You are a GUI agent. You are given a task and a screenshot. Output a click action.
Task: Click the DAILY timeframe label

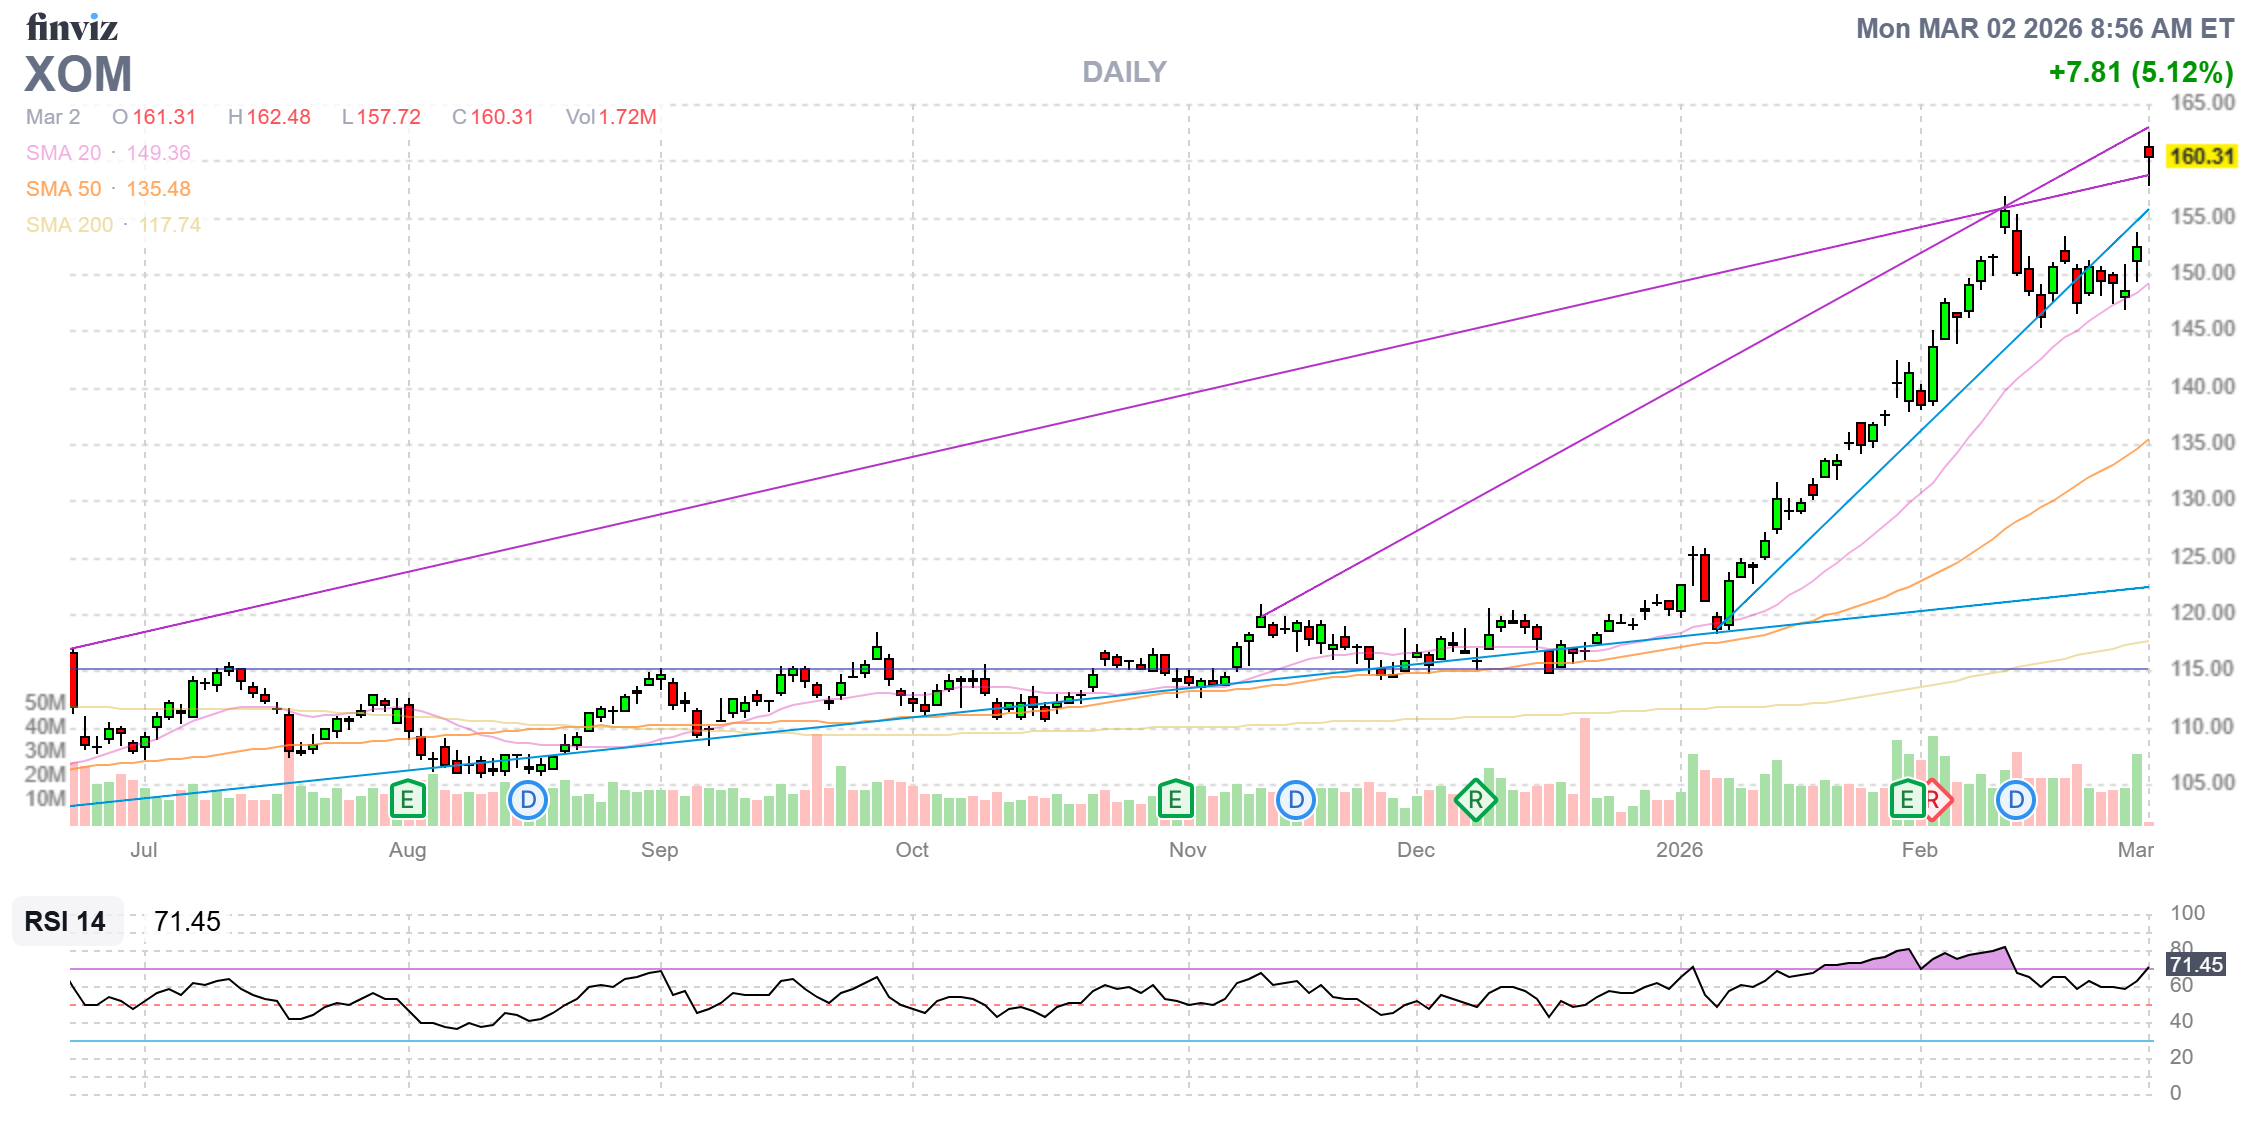pyautogui.click(x=1124, y=72)
